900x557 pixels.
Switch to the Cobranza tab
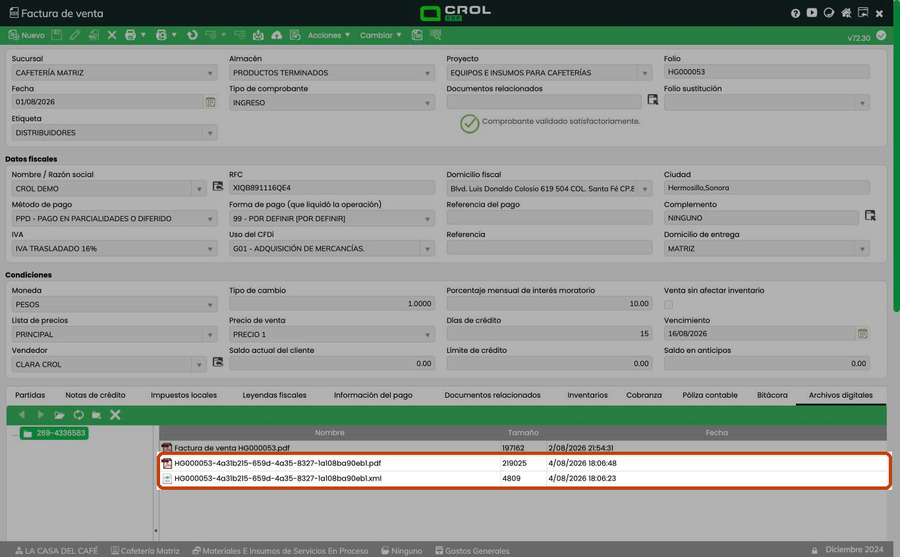pyautogui.click(x=644, y=395)
